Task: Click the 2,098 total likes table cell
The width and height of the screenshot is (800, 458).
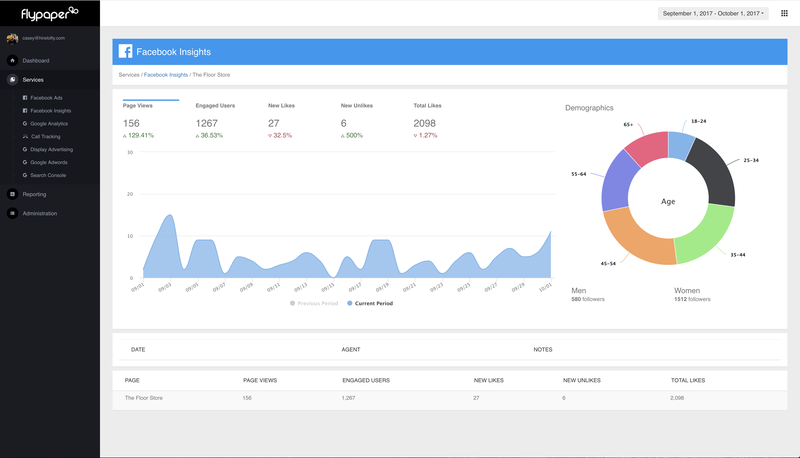Action: point(677,398)
